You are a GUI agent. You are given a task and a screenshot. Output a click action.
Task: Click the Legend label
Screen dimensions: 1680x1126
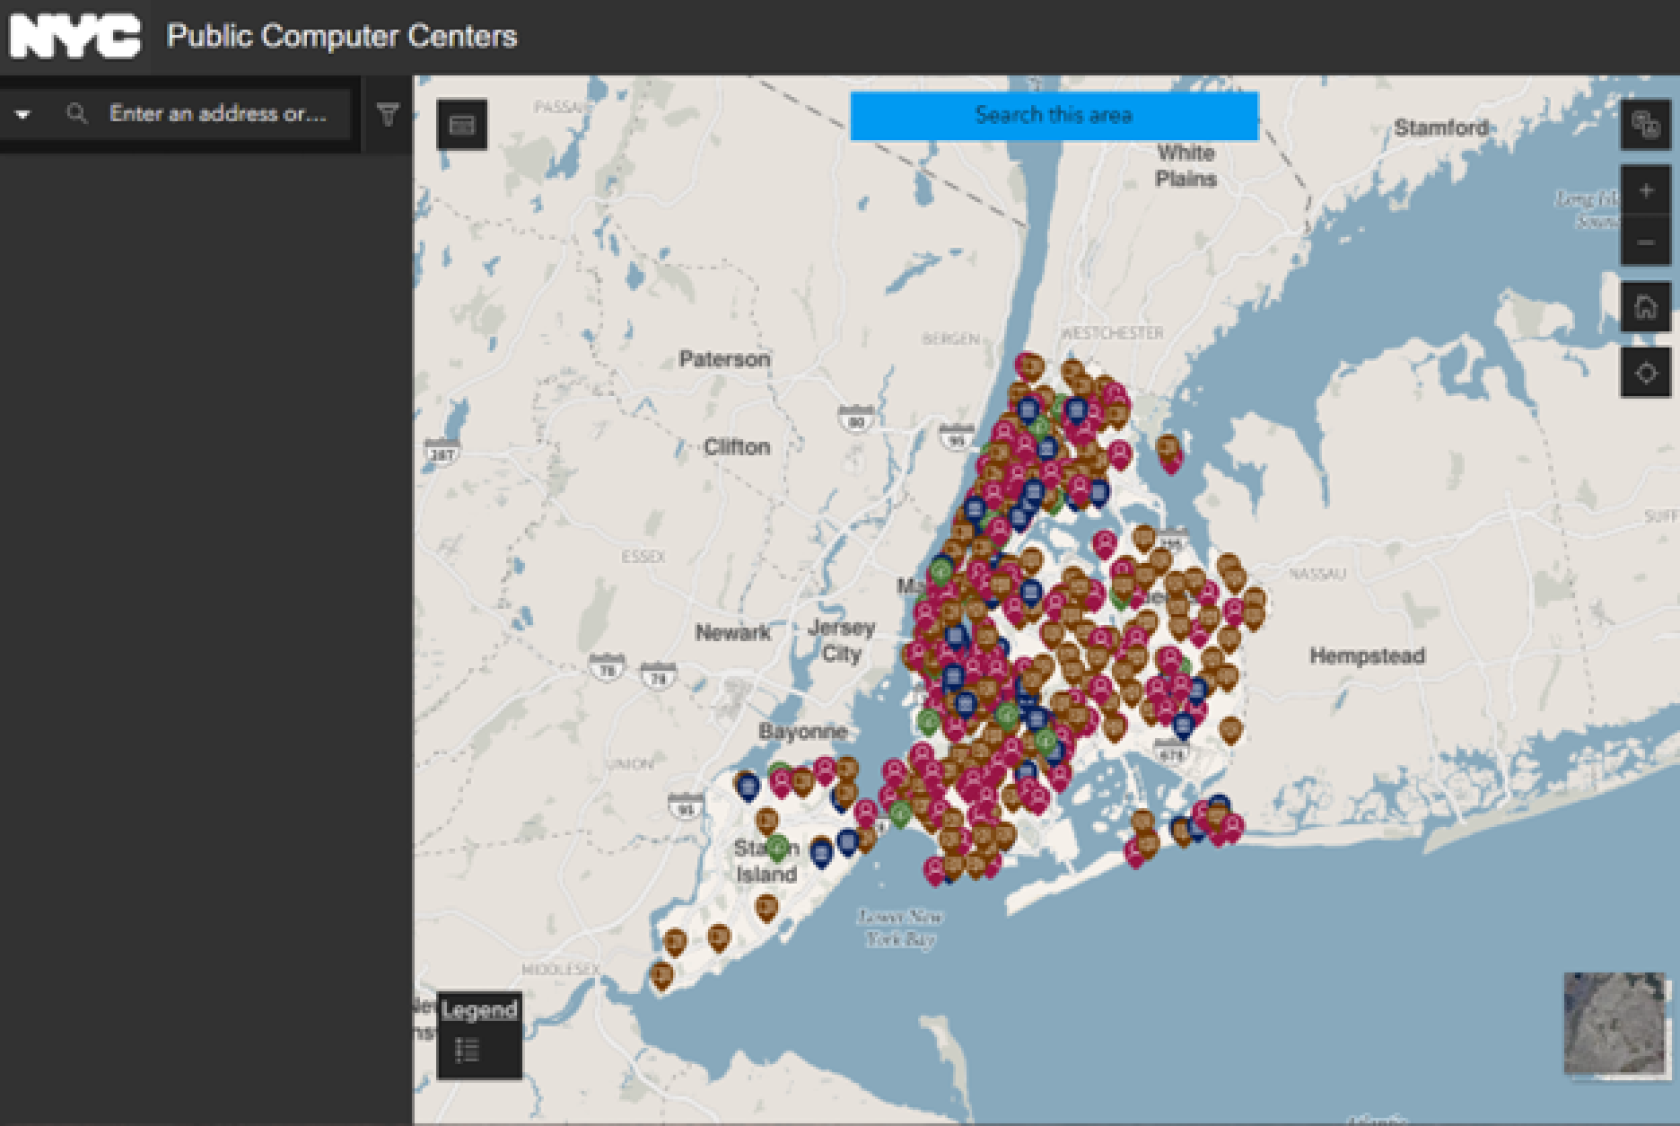click(479, 1009)
